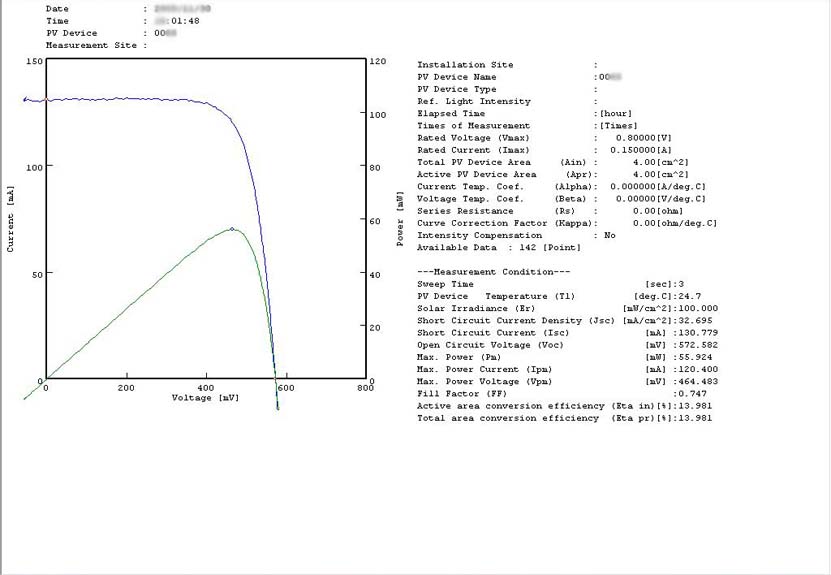Click the maximum power point marker on green curve
The height and width of the screenshot is (575, 831).
(232, 229)
